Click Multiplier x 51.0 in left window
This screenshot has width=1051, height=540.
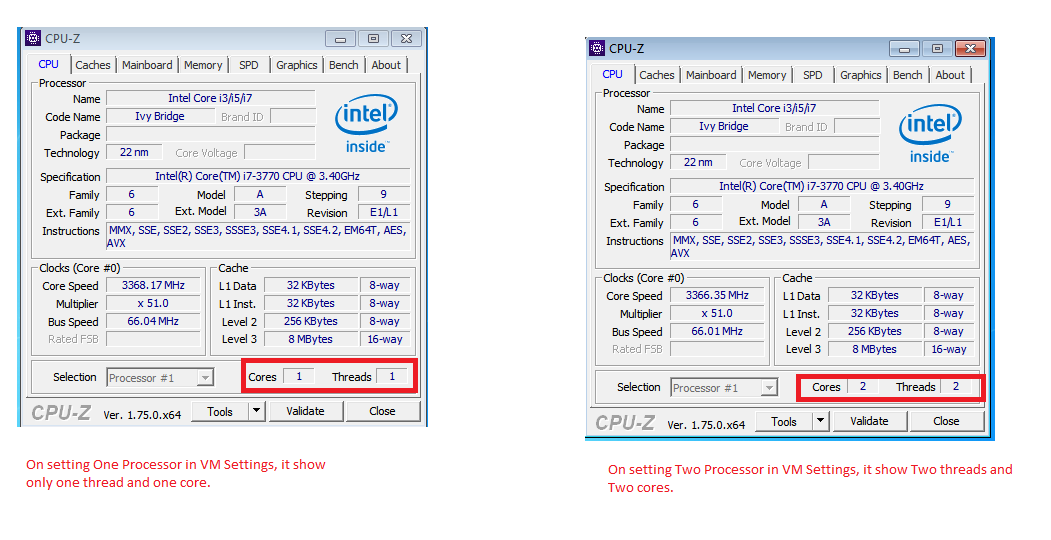pos(153,303)
